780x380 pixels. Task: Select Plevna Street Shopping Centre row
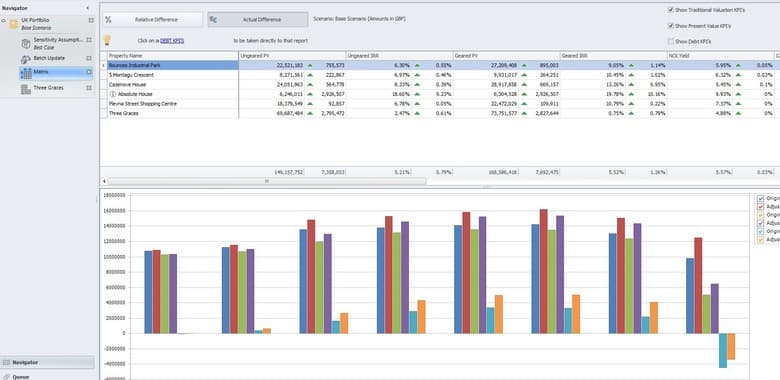[440, 104]
